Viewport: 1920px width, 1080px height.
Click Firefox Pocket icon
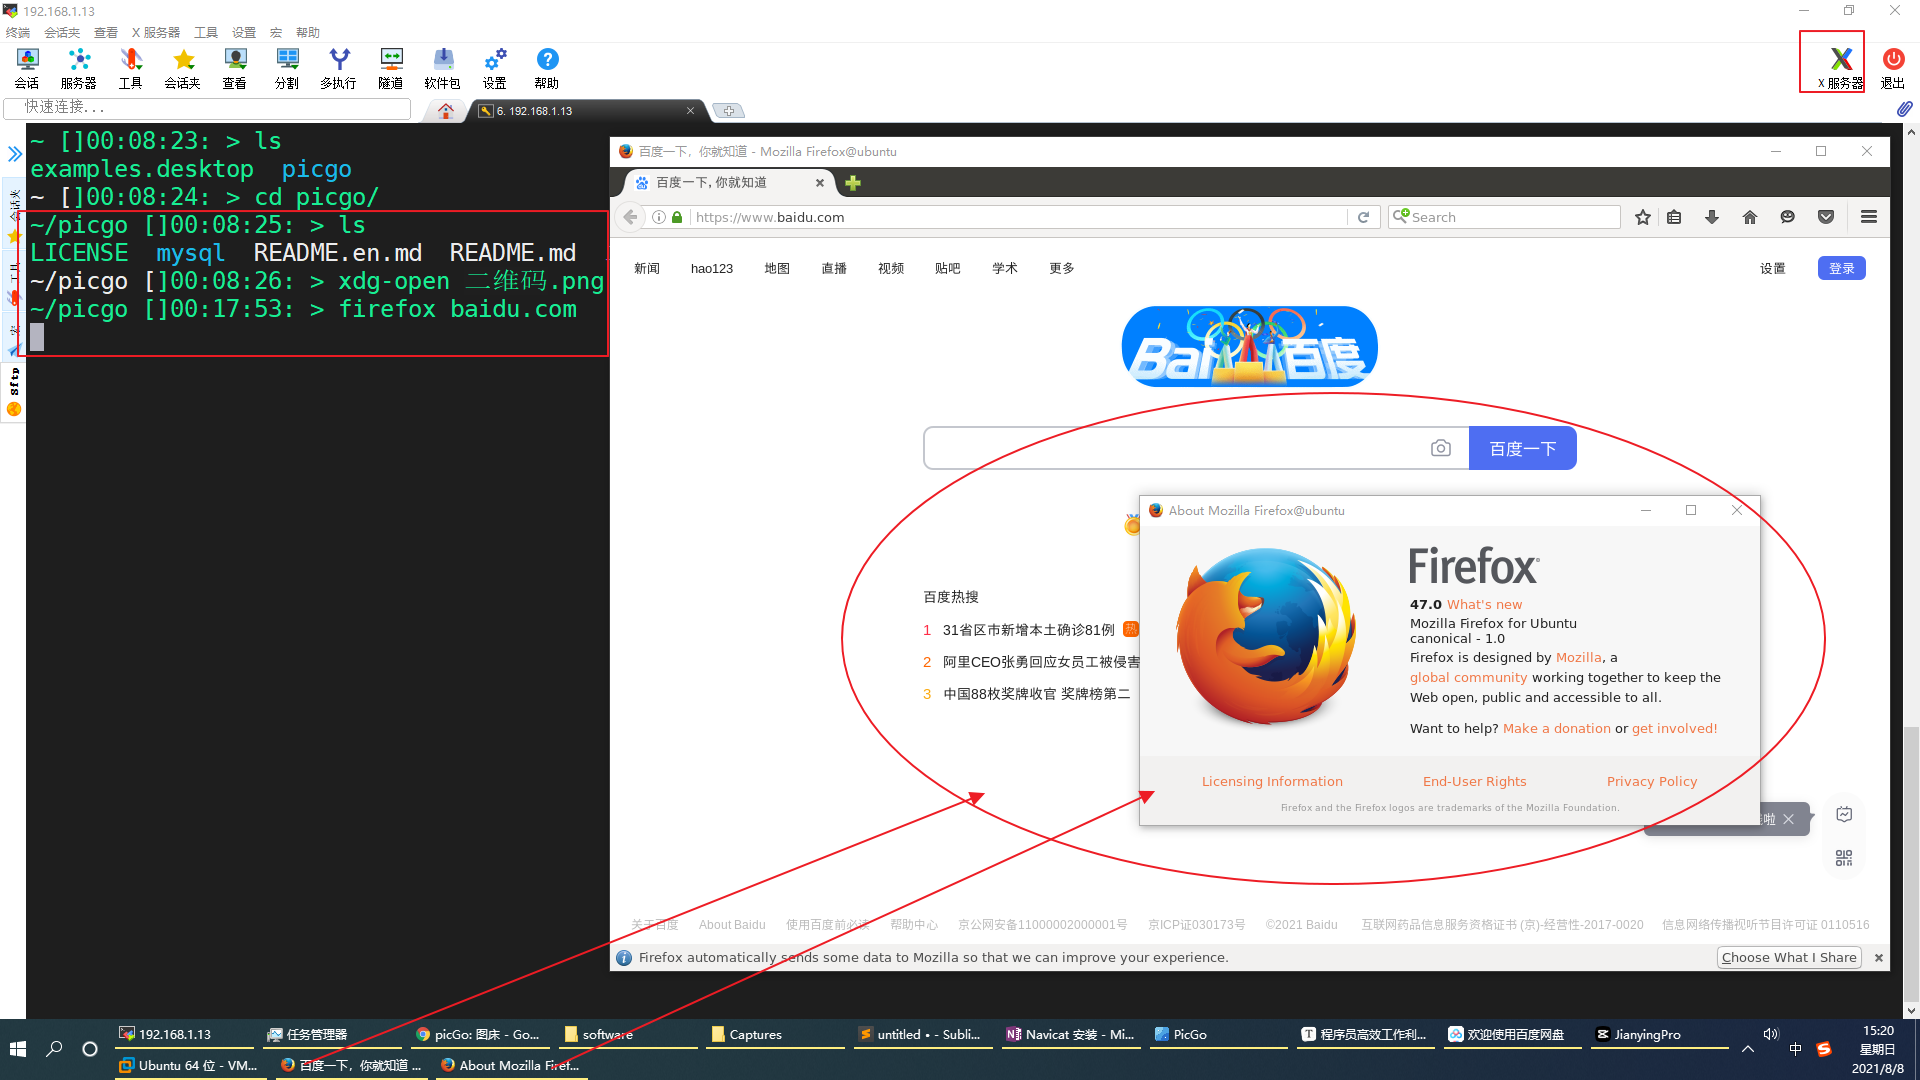click(1826, 217)
